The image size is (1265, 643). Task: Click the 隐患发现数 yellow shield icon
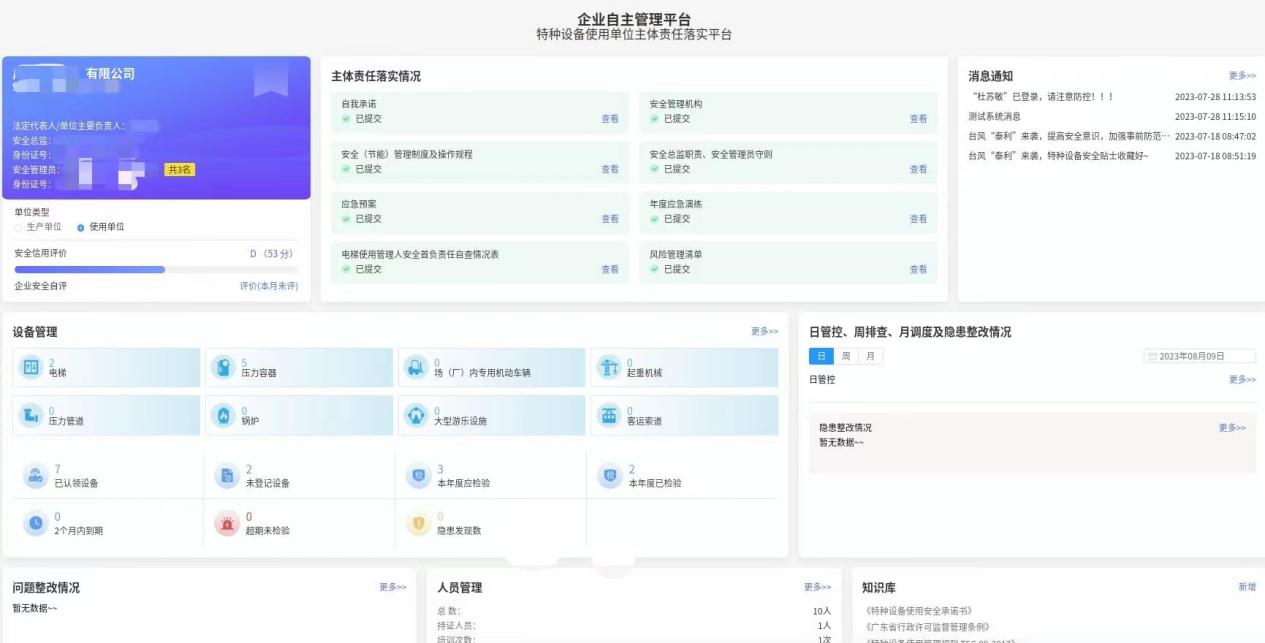[x=418, y=523]
